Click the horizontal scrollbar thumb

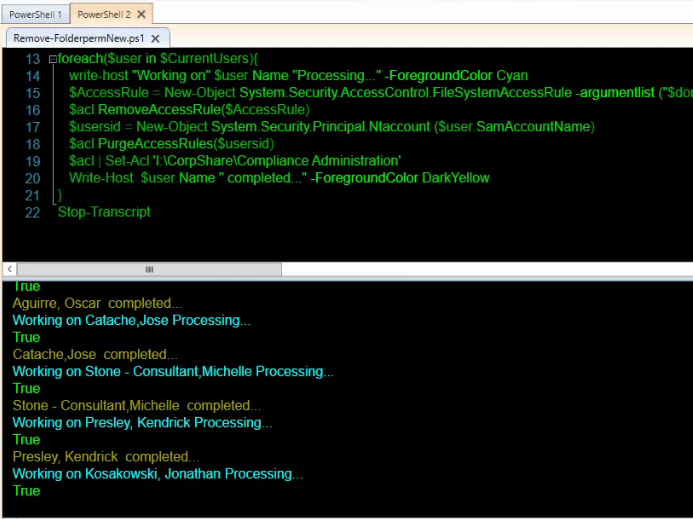(150, 270)
